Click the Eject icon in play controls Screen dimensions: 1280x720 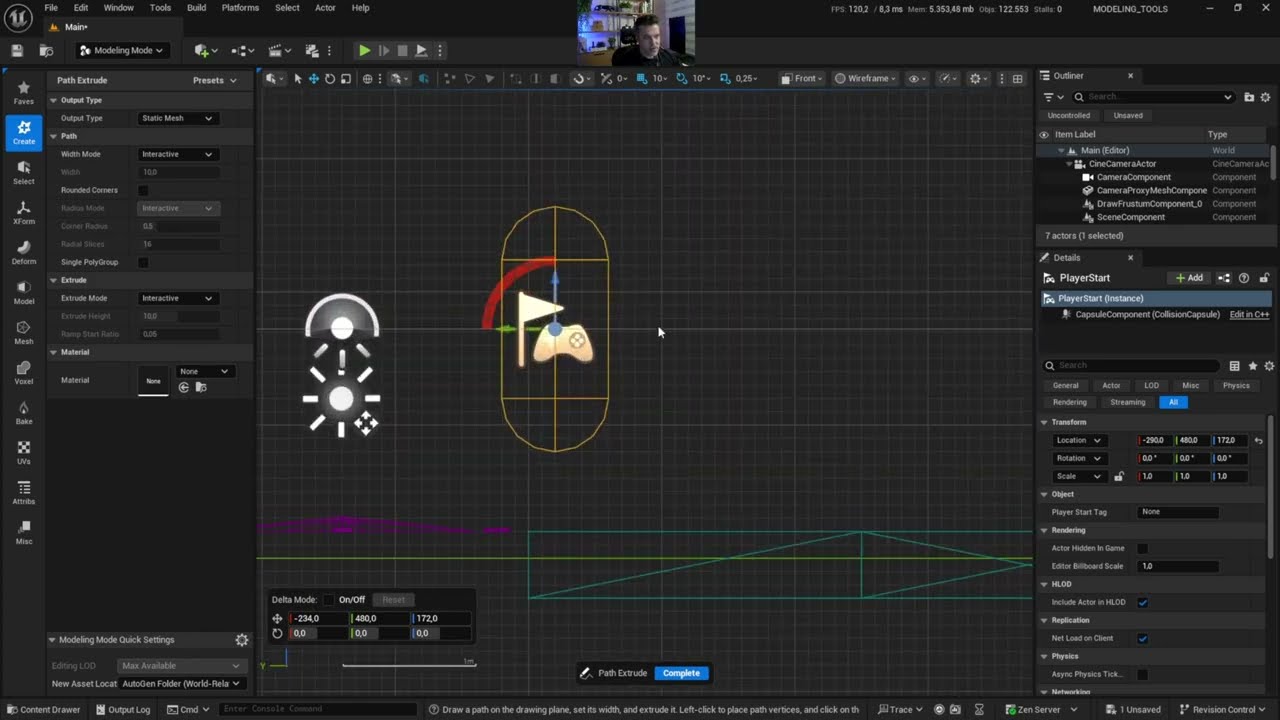point(421,50)
